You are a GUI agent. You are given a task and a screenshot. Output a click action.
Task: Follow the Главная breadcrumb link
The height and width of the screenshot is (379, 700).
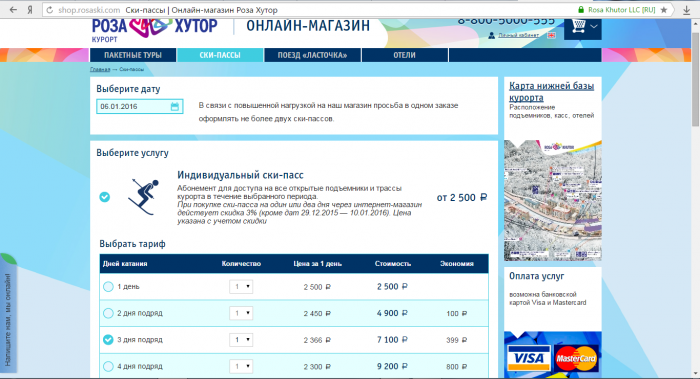[100, 69]
